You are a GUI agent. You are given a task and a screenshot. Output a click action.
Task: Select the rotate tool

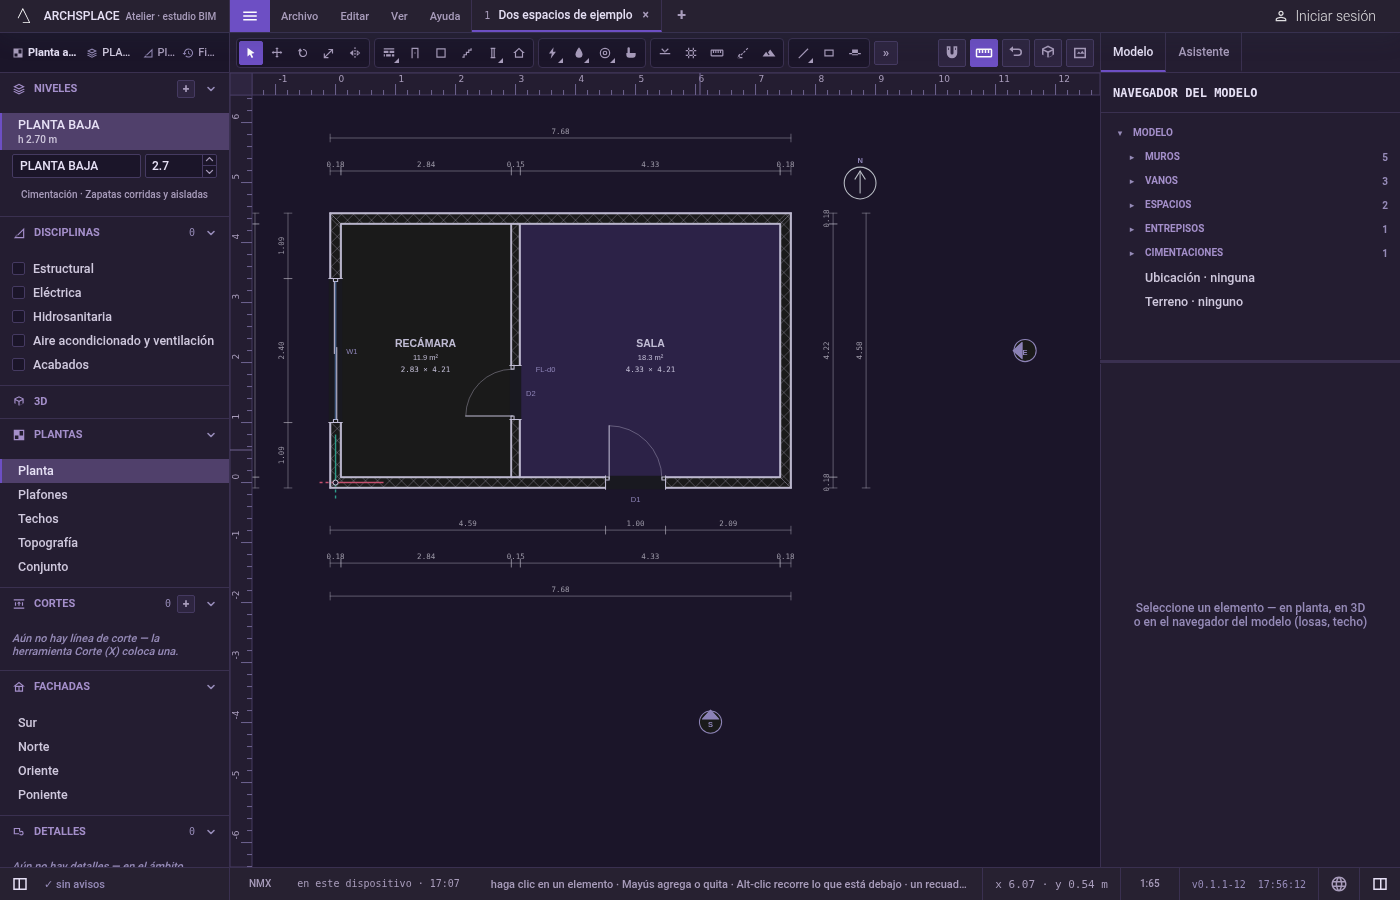[x=303, y=53]
